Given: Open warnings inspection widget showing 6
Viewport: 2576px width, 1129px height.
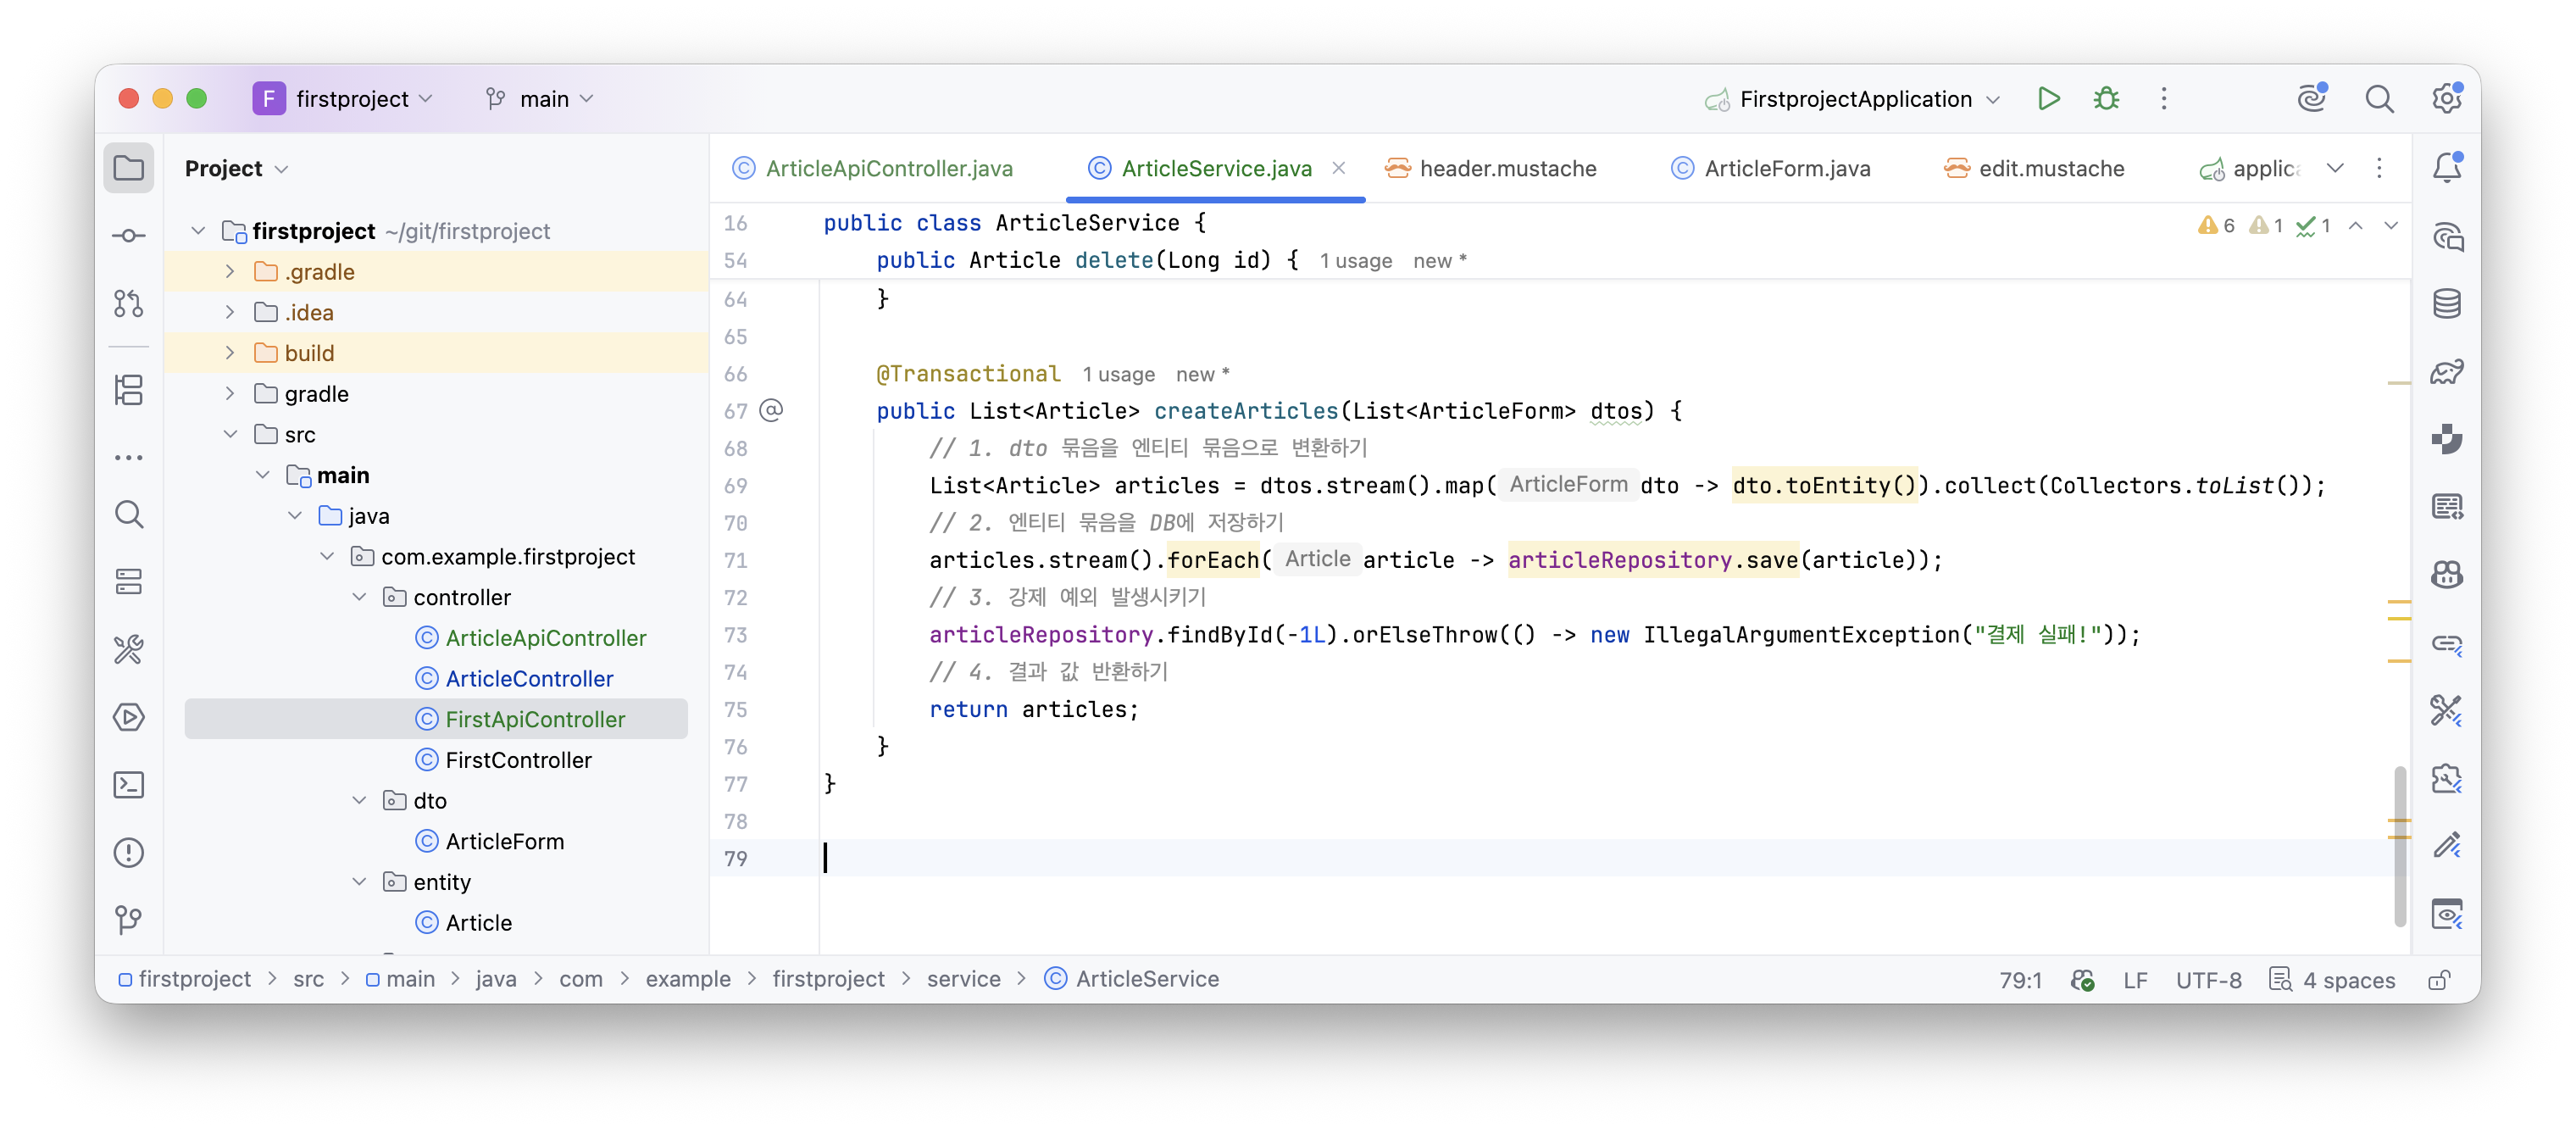Looking at the screenshot, I should pyautogui.click(x=2215, y=225).
